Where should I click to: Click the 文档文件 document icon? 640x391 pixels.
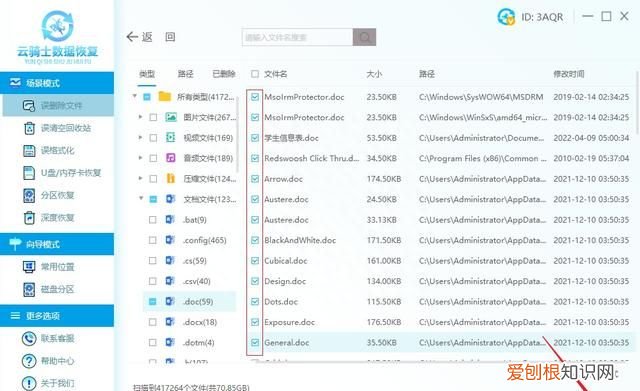click(170, 199)
